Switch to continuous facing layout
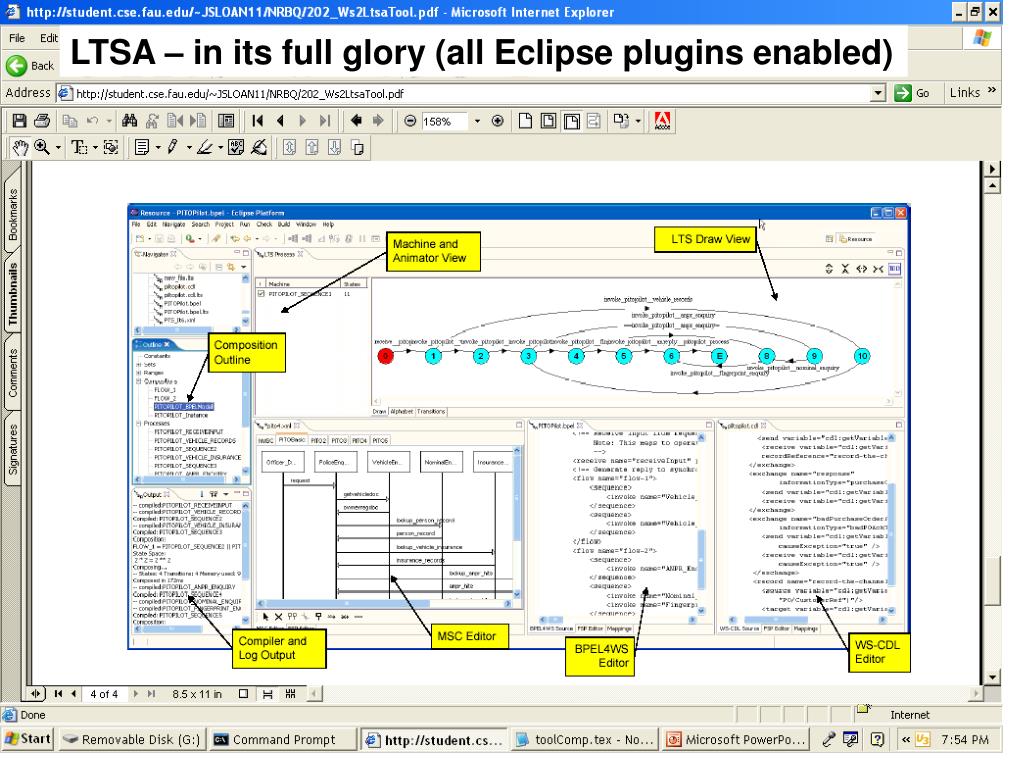 pyautogui.click(x=291, y=694)
